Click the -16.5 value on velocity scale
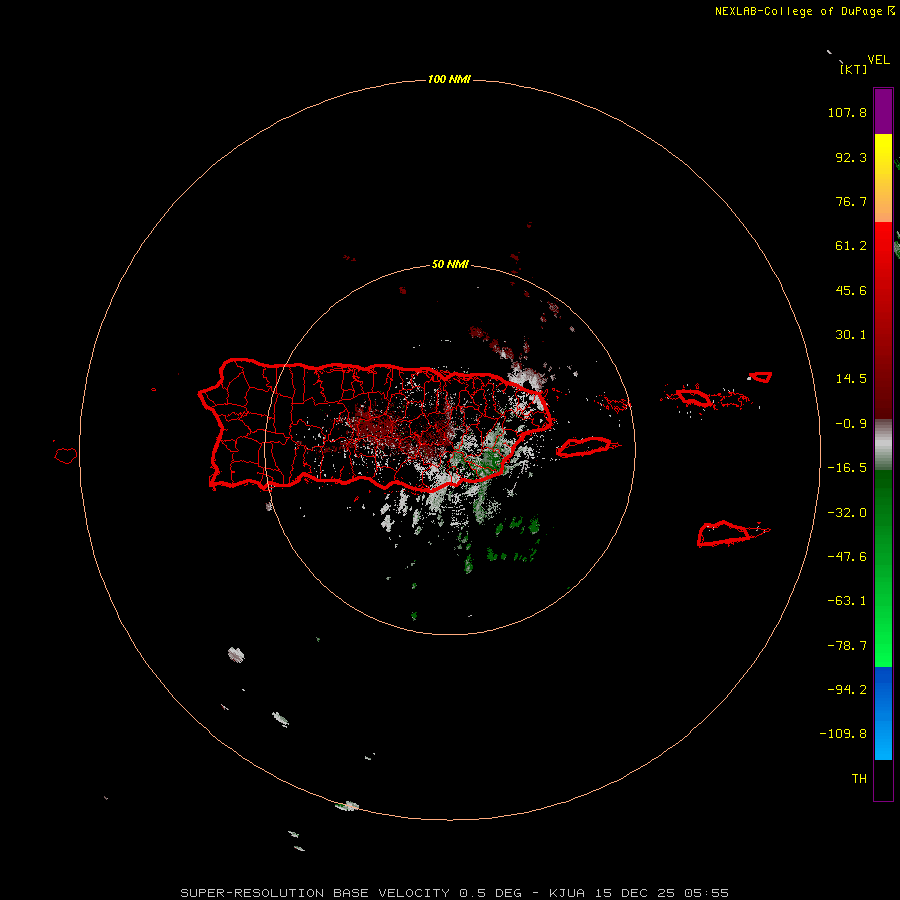Viewport: 900px width, 900px height. (847, 468)
